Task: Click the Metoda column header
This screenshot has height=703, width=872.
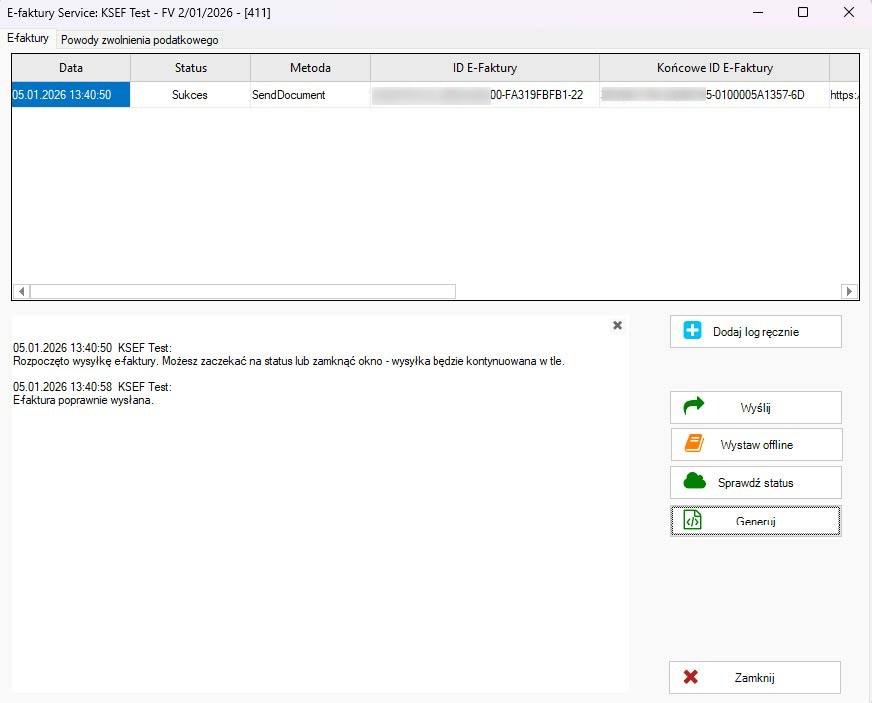Action: tap(310, 68)
